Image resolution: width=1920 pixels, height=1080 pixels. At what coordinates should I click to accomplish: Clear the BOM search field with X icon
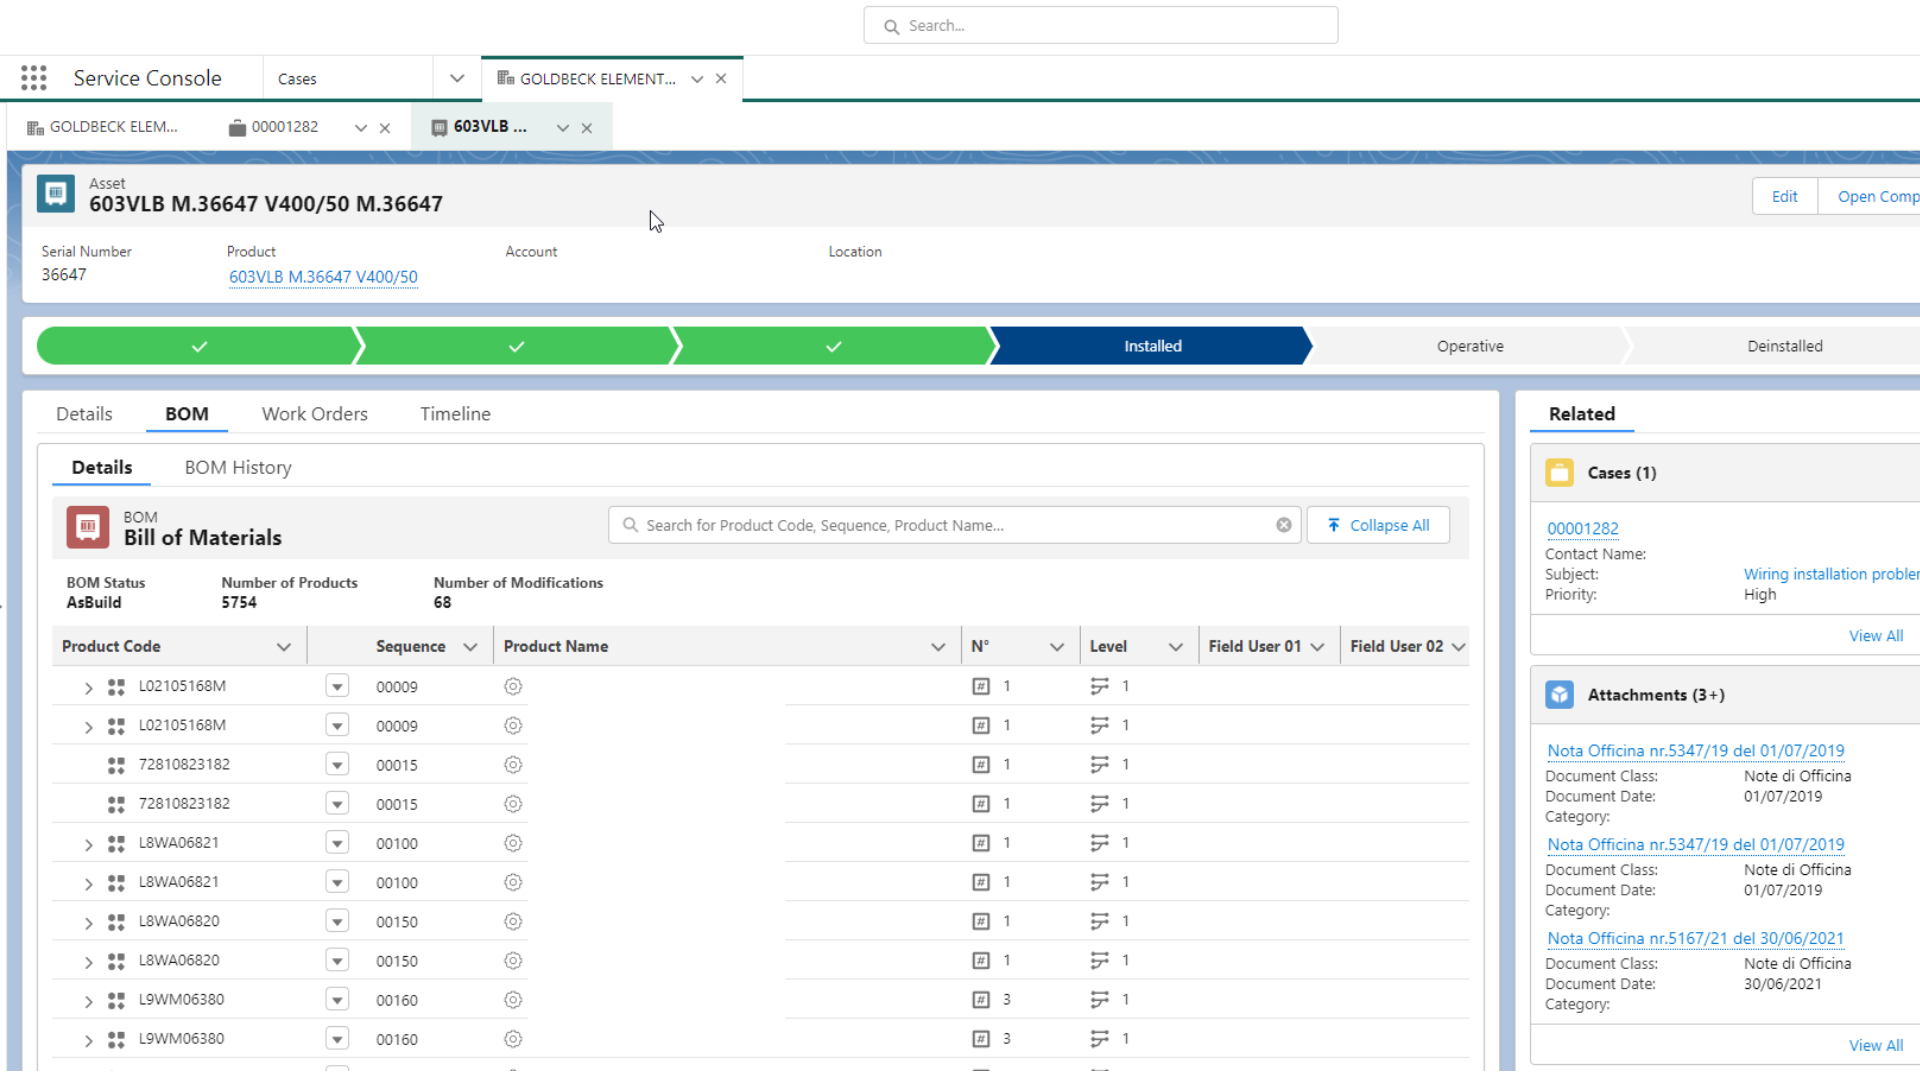coord(1284,525)
